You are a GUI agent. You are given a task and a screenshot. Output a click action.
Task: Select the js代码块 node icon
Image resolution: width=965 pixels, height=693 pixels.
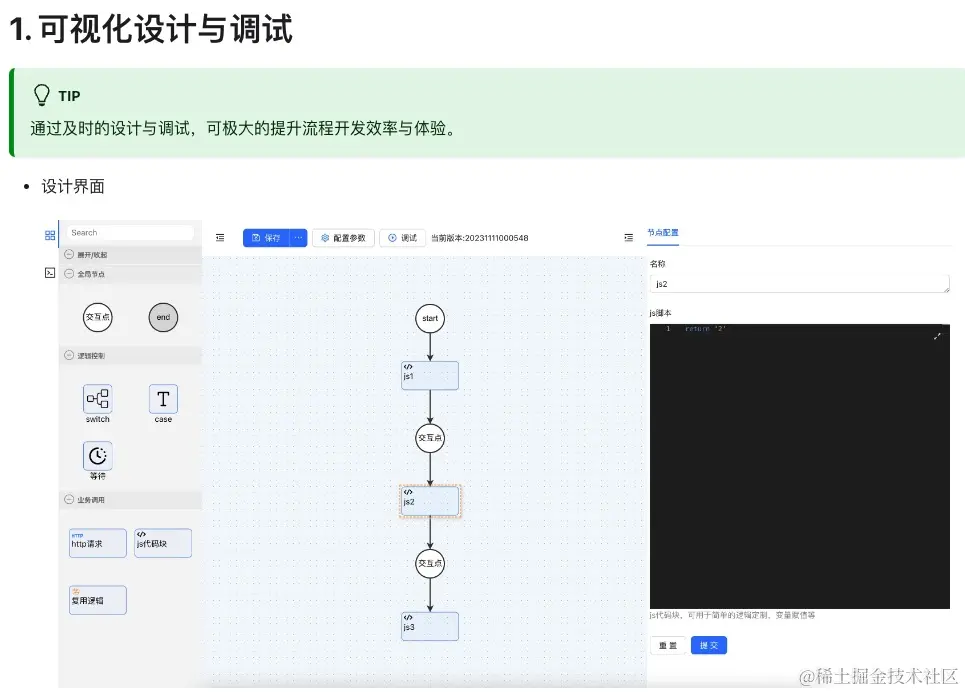tap(163, 542)
